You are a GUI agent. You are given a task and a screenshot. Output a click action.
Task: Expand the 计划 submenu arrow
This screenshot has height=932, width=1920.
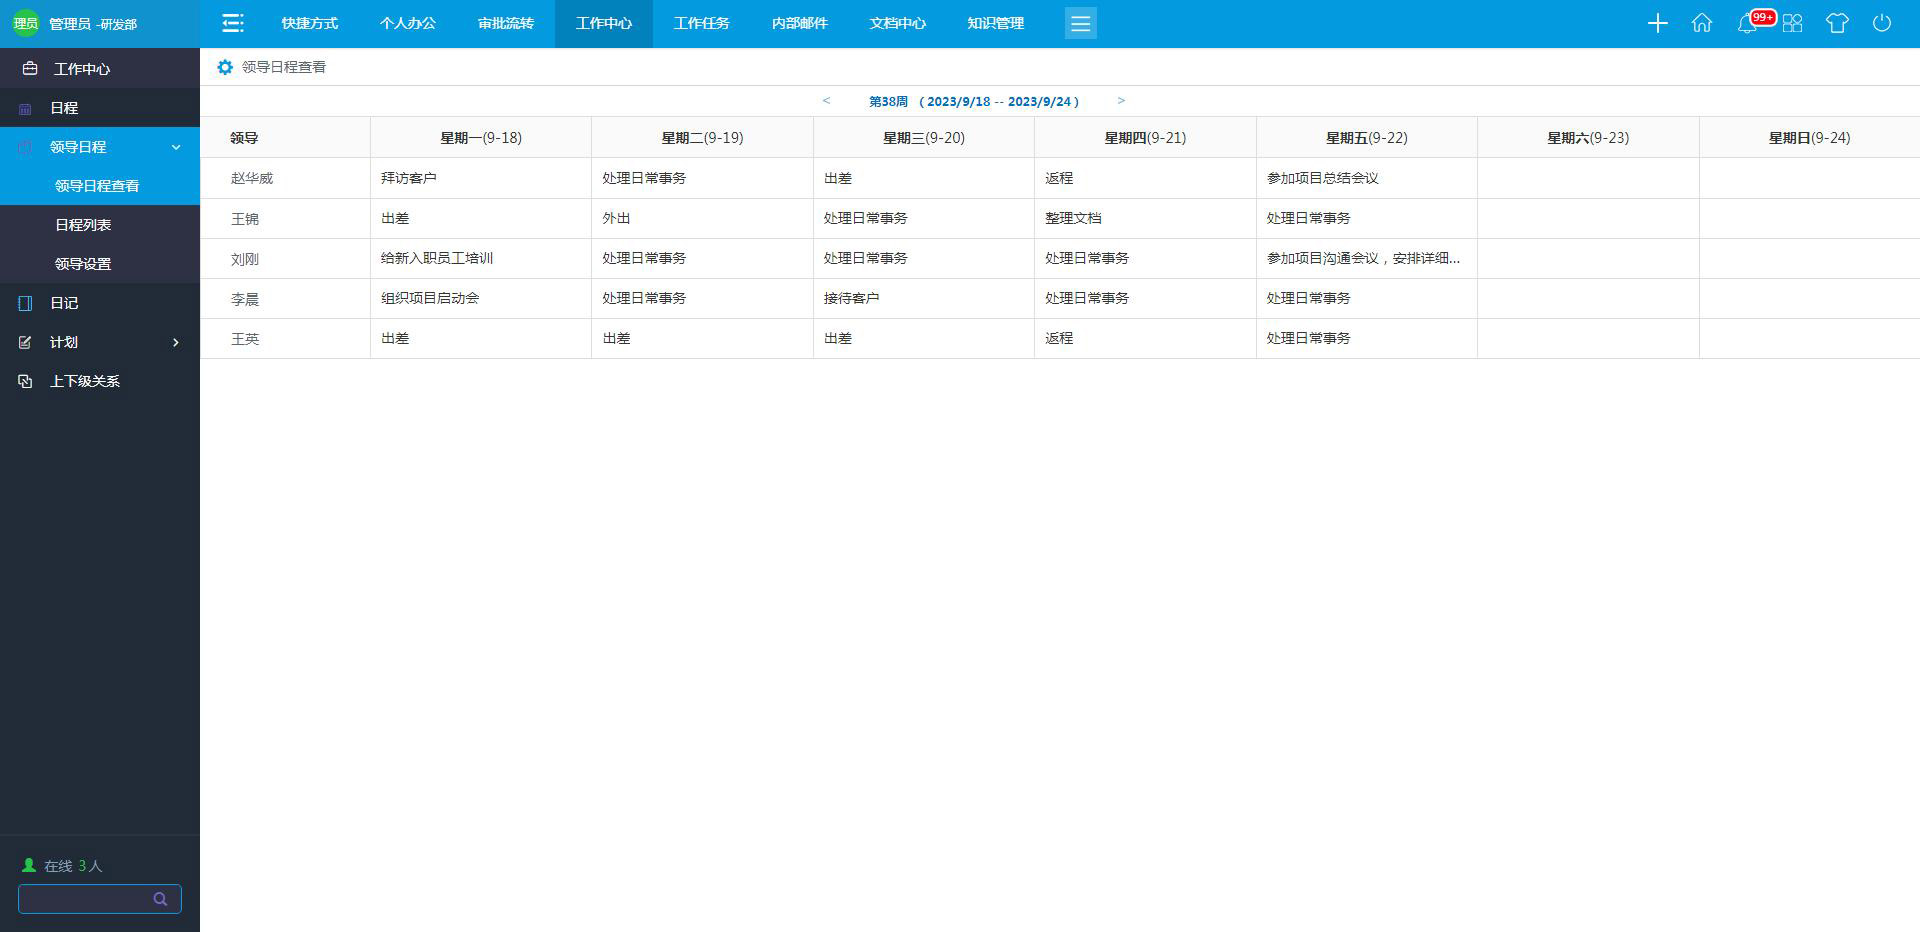pos(177,342)
